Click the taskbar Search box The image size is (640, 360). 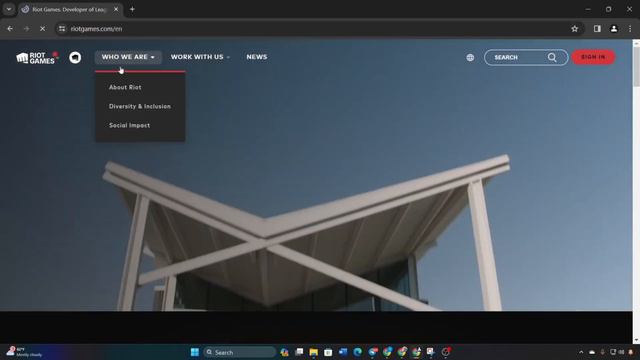tap(240, 352)
